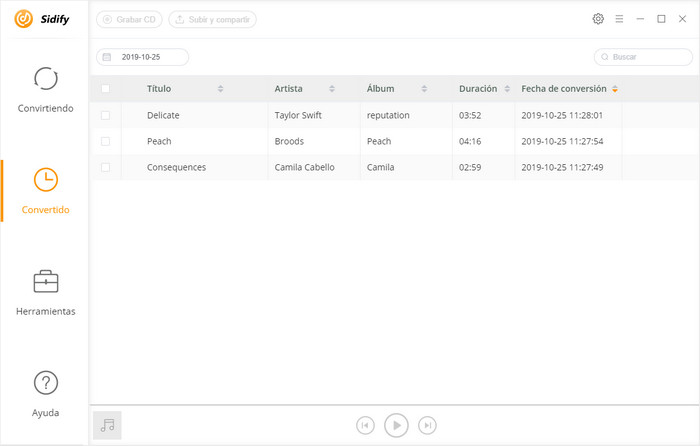Skip to next track
The height and width of the screenshot is (446, 700).
[x=427, y=425]
